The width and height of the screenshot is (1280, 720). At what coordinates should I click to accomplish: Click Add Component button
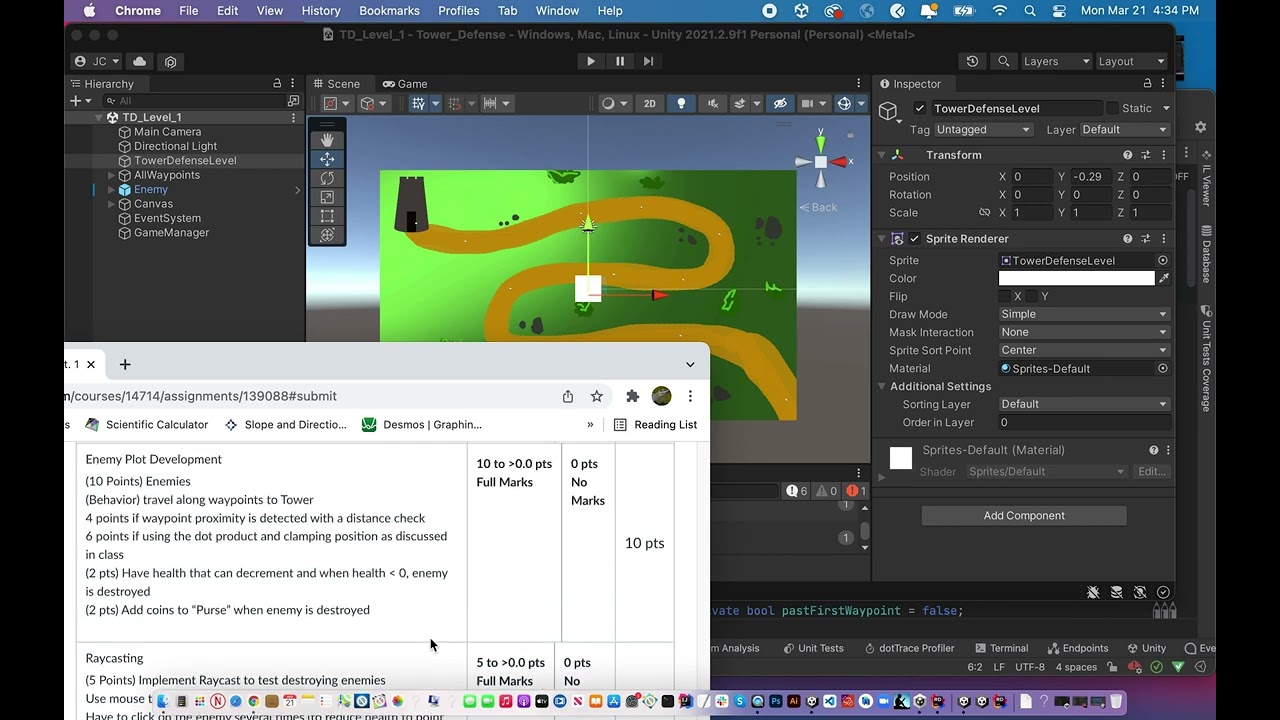pyautogui.click(x=1024, y=516)
